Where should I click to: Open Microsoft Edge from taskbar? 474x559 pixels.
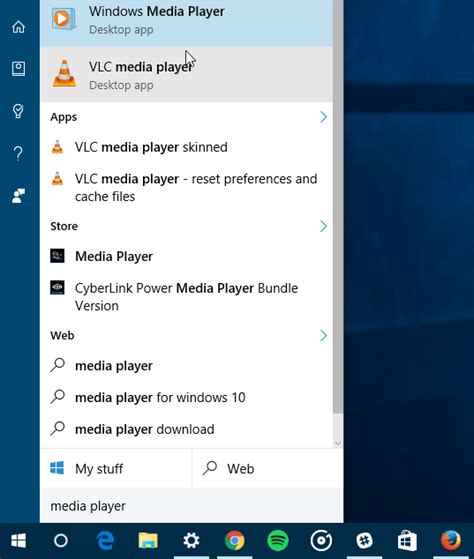pyautogui.click(x=105, y=541)
